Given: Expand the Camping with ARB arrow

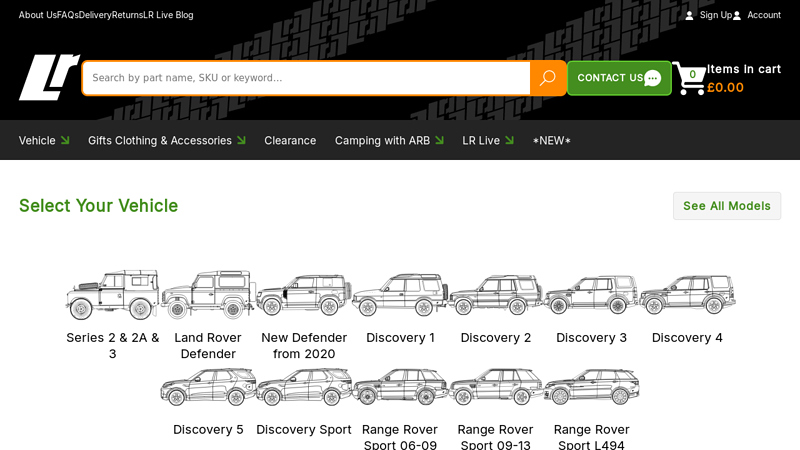Looking at the screenshot, I should pos(439,140).
